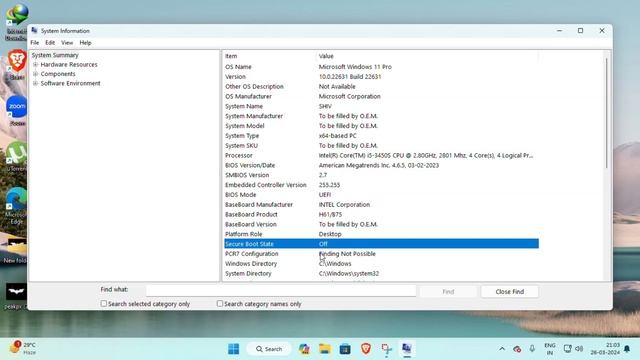Image resolution: width=640 pixels, height=360 pixels.
Task: Open the View menu
Action: 67,42
